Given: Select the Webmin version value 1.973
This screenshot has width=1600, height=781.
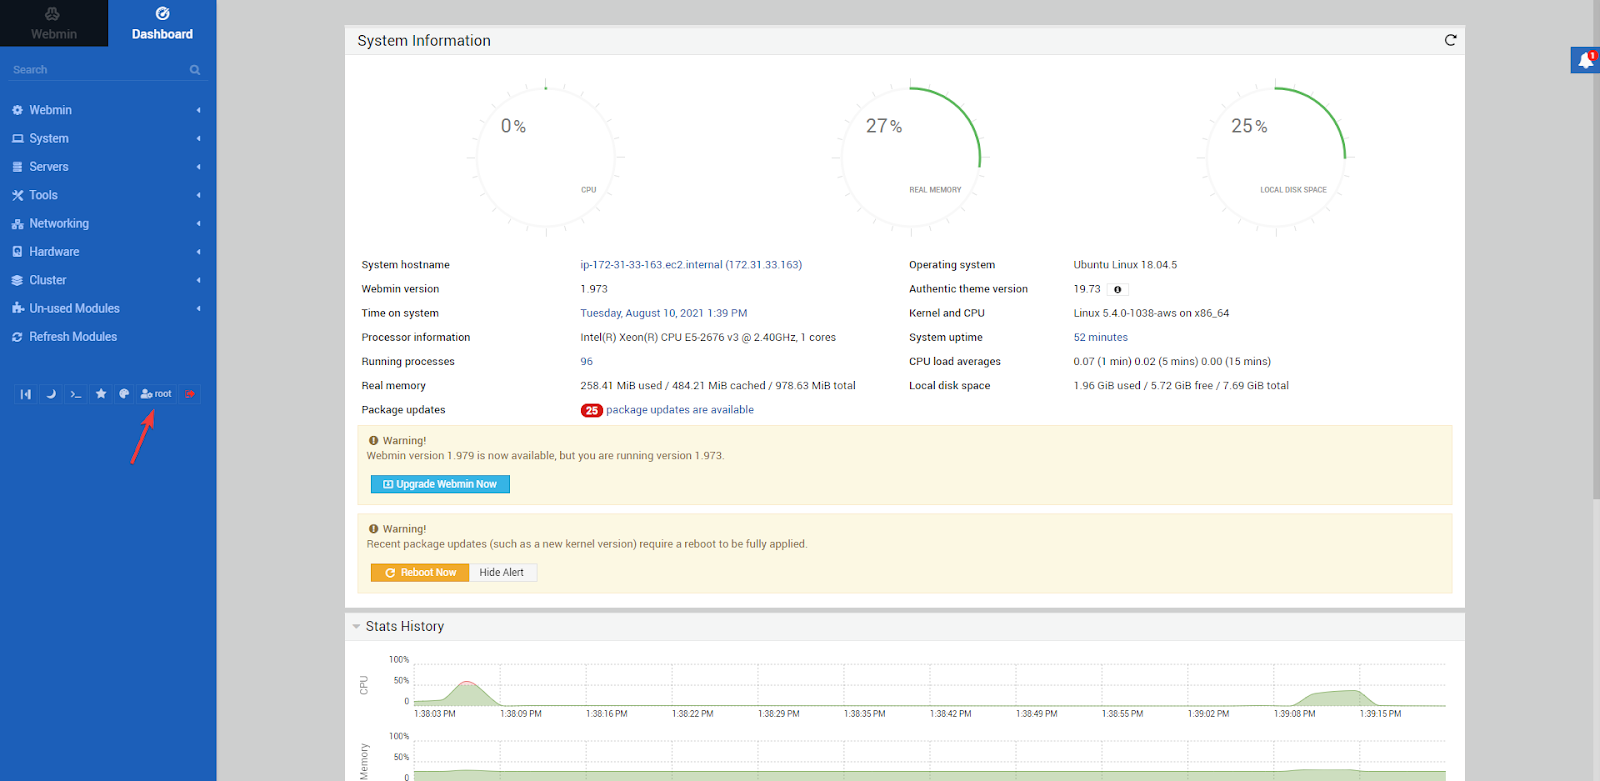Looking at the screenshot, I should 594,289.
